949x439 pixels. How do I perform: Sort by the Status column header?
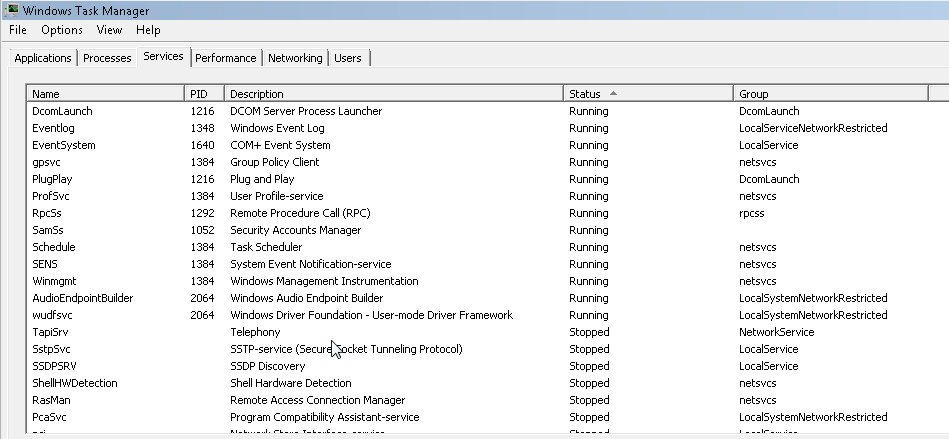[648, 94]
